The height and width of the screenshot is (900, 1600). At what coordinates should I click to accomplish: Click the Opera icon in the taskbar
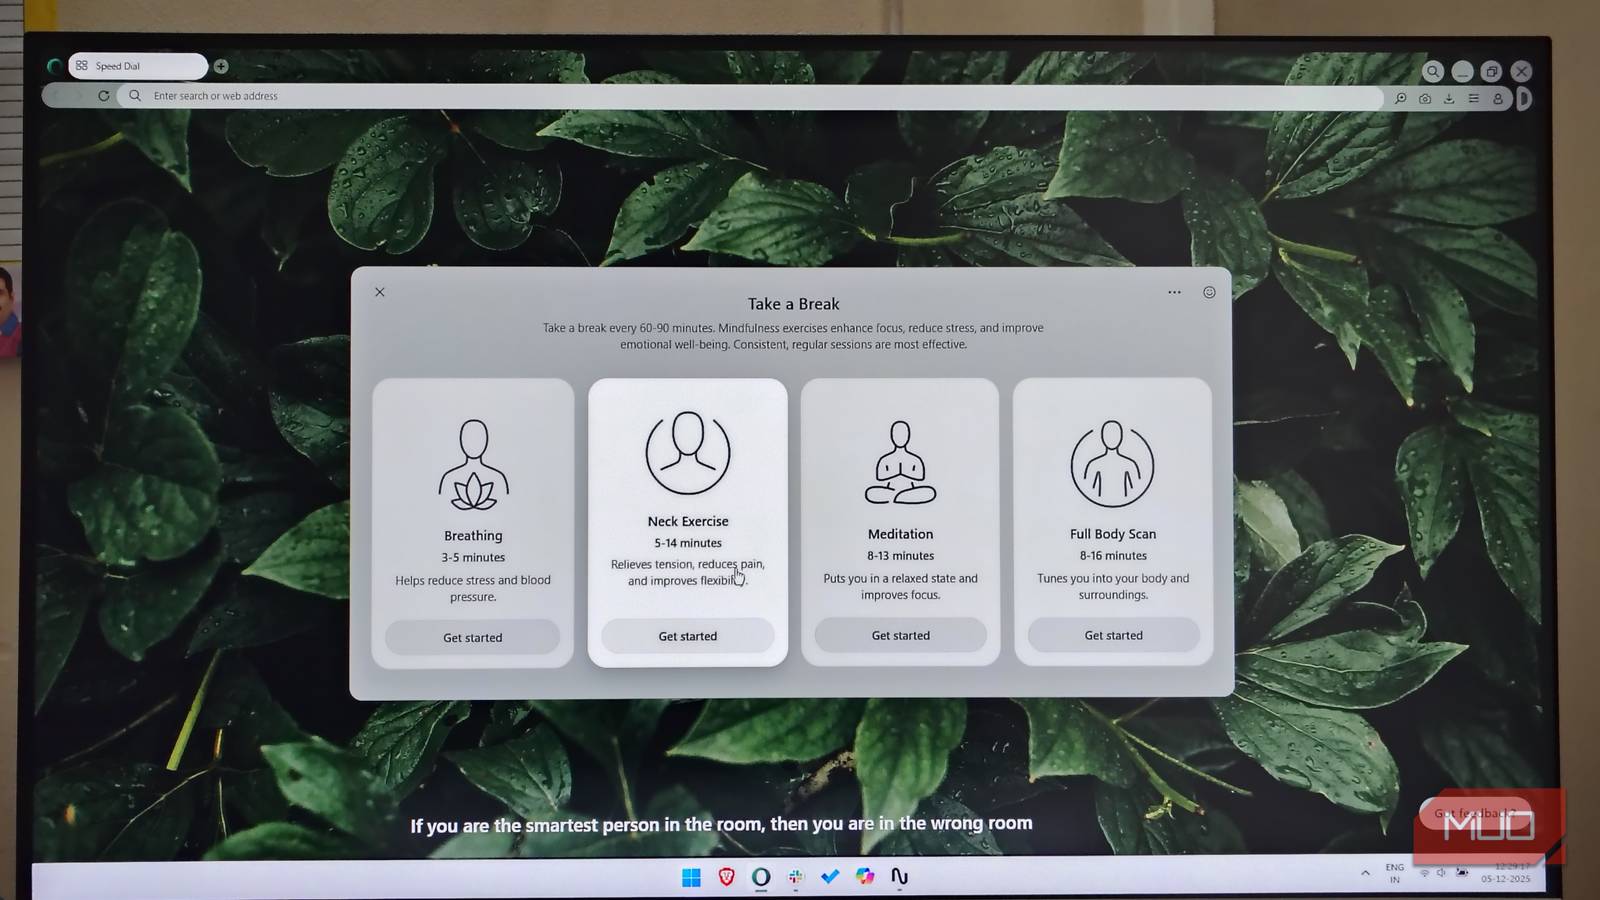tap(761, 877)
